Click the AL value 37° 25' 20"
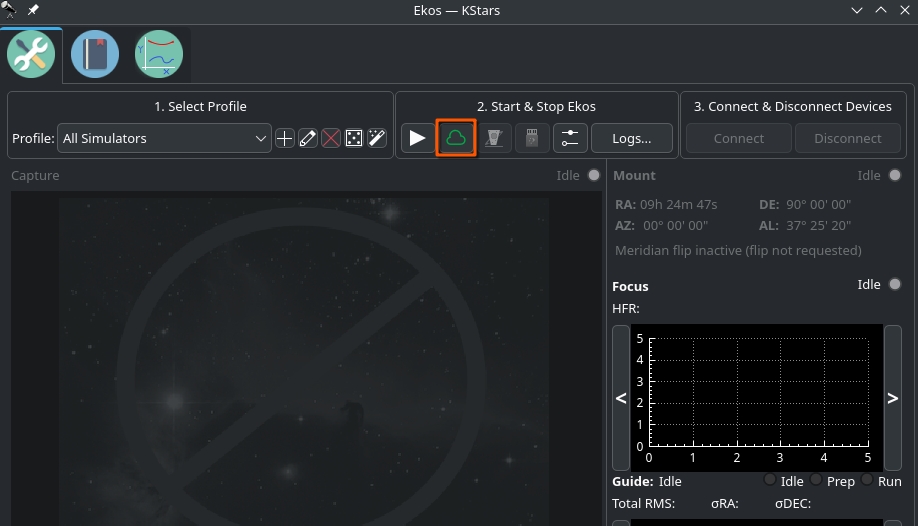Screen dimensions: 918x526 tap(818, 226)
